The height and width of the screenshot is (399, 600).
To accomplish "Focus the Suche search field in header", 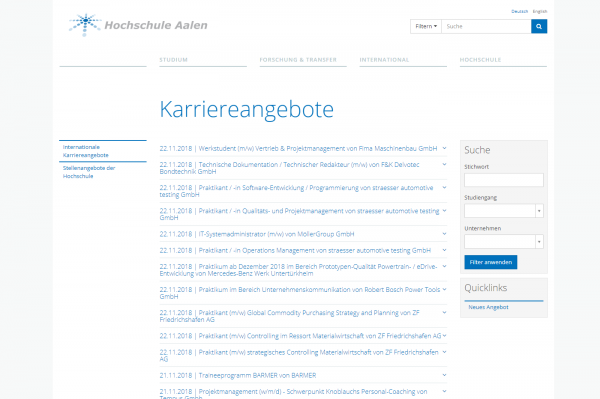I will 486,26.
